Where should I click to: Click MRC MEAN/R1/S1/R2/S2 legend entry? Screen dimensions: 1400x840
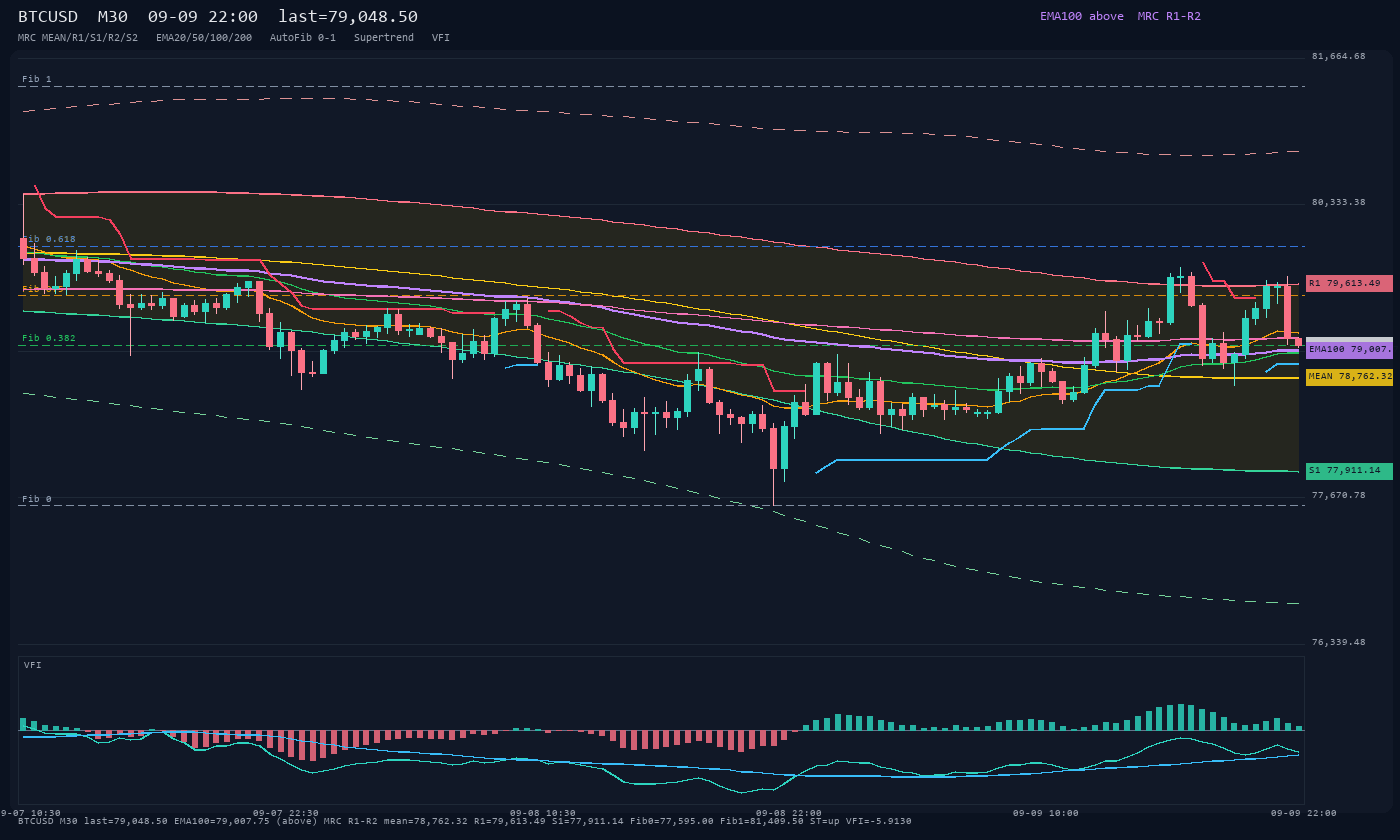[78, 37]
